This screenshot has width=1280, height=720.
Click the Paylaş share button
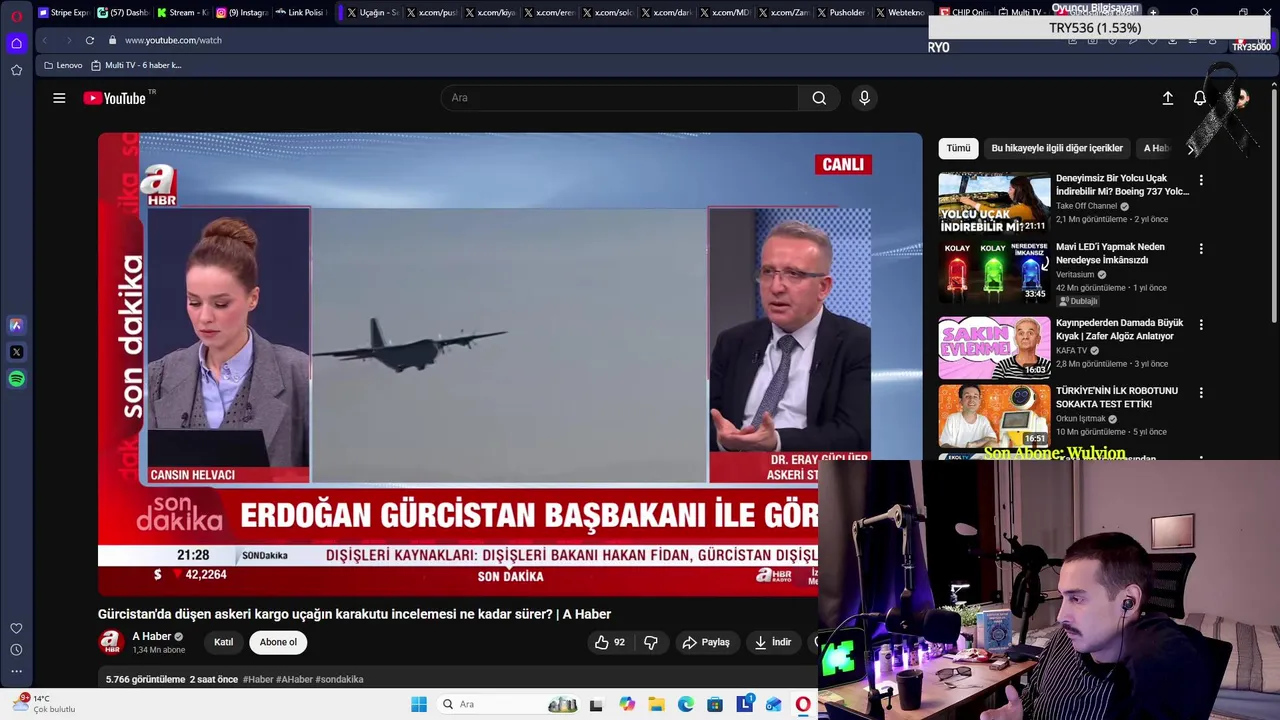706,642
